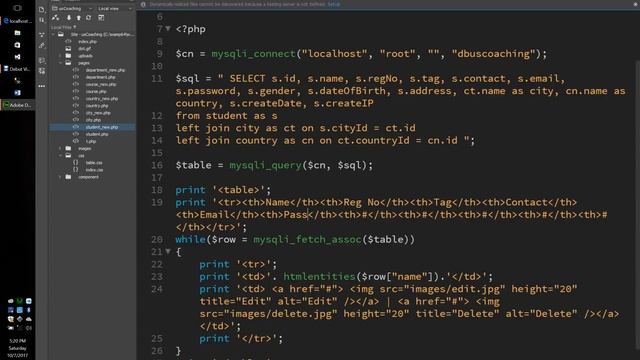The width and height of the screenshot is (640, 360).
Task: Open Windows Task View icon
Action: pos(17,8)
